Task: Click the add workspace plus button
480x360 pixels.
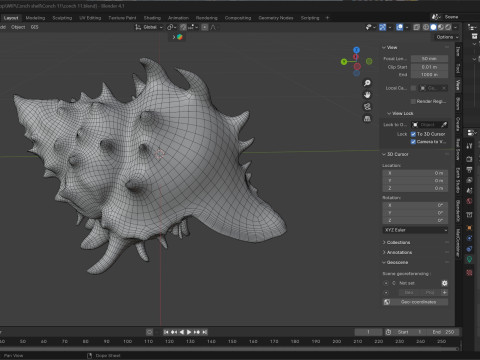Action: click(x=327, y=18)
